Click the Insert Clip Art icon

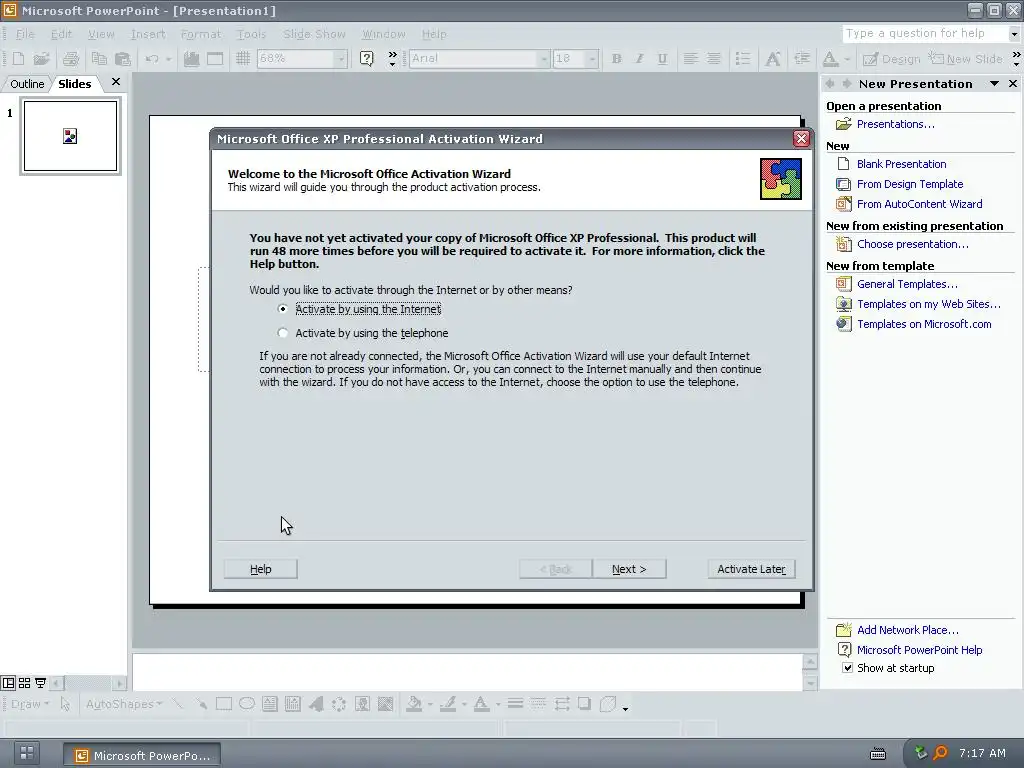362,704
